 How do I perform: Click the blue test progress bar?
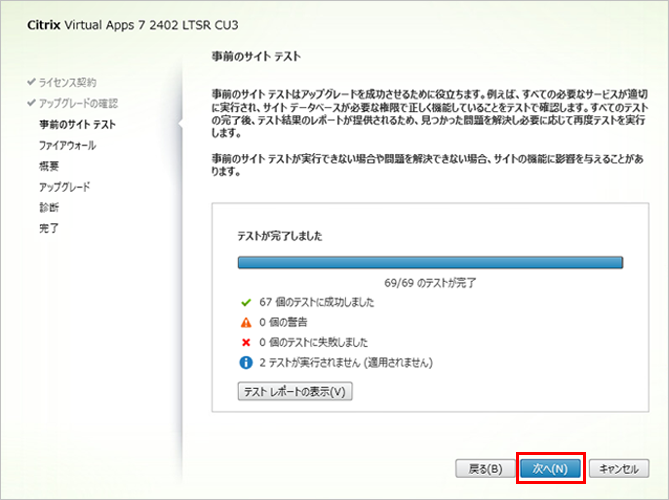coord(430,263)
